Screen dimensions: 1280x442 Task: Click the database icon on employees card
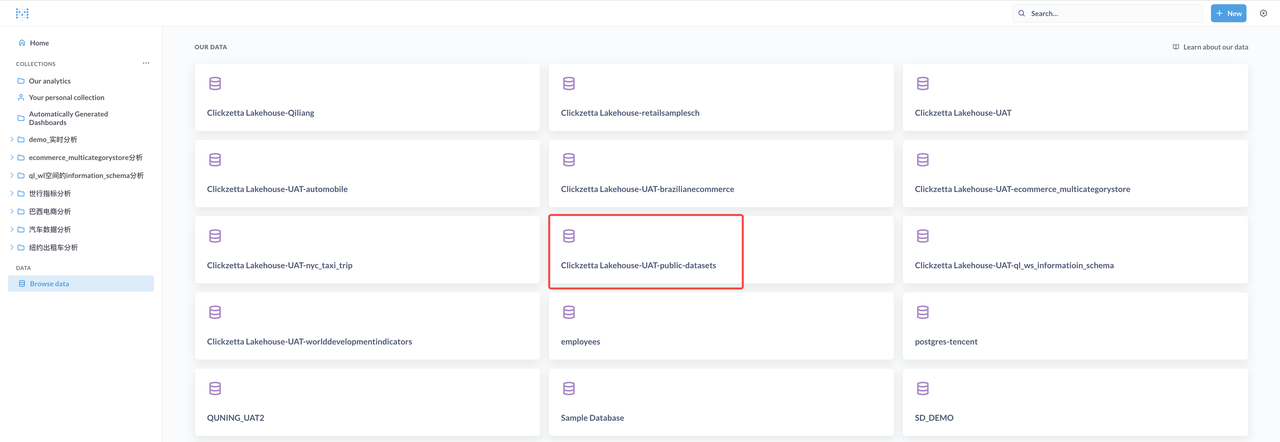pos(569,313)
